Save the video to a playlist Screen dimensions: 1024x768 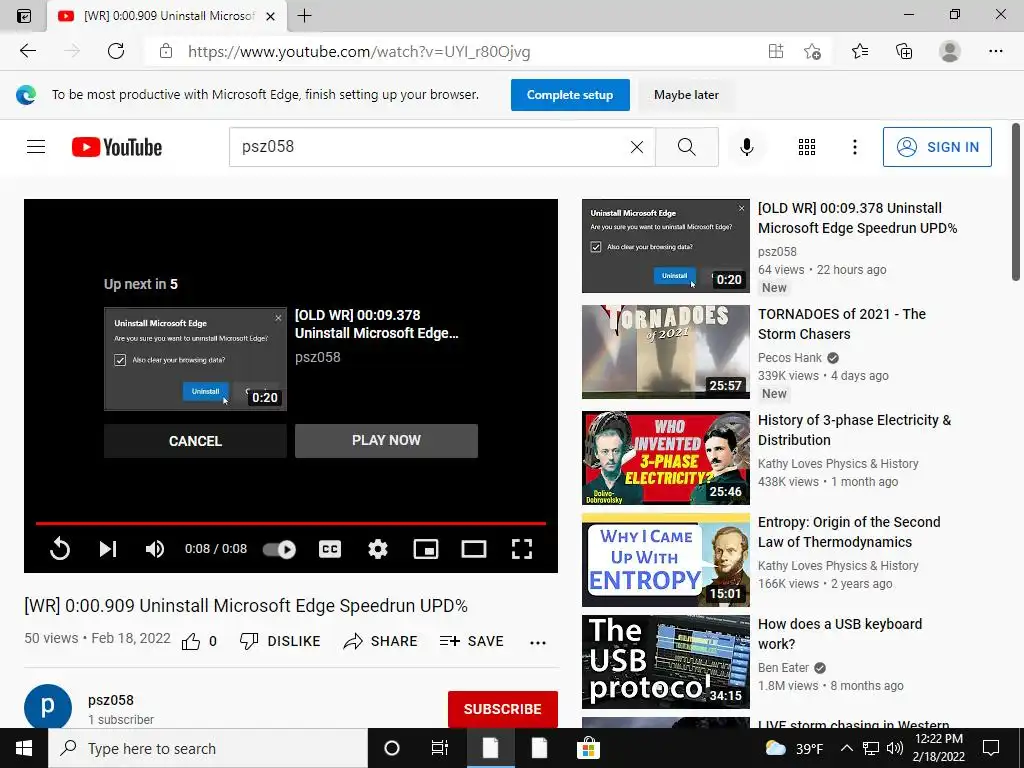click(x=471, y=641)
